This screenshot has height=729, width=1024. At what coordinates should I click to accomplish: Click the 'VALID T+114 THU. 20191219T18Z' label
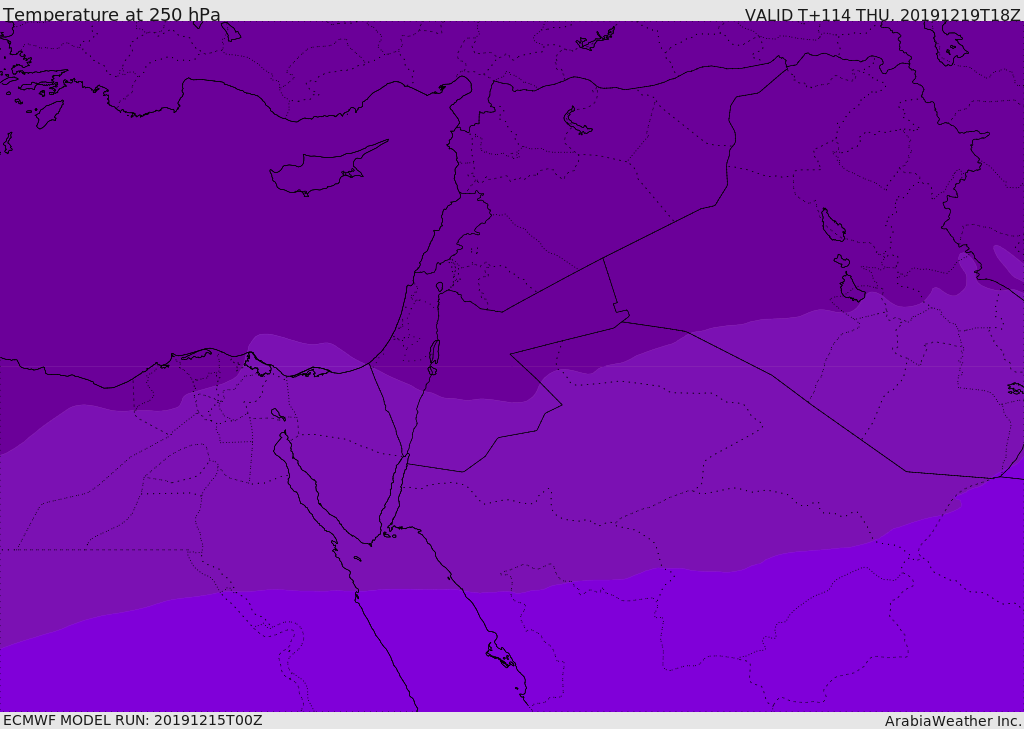point(882,15)
